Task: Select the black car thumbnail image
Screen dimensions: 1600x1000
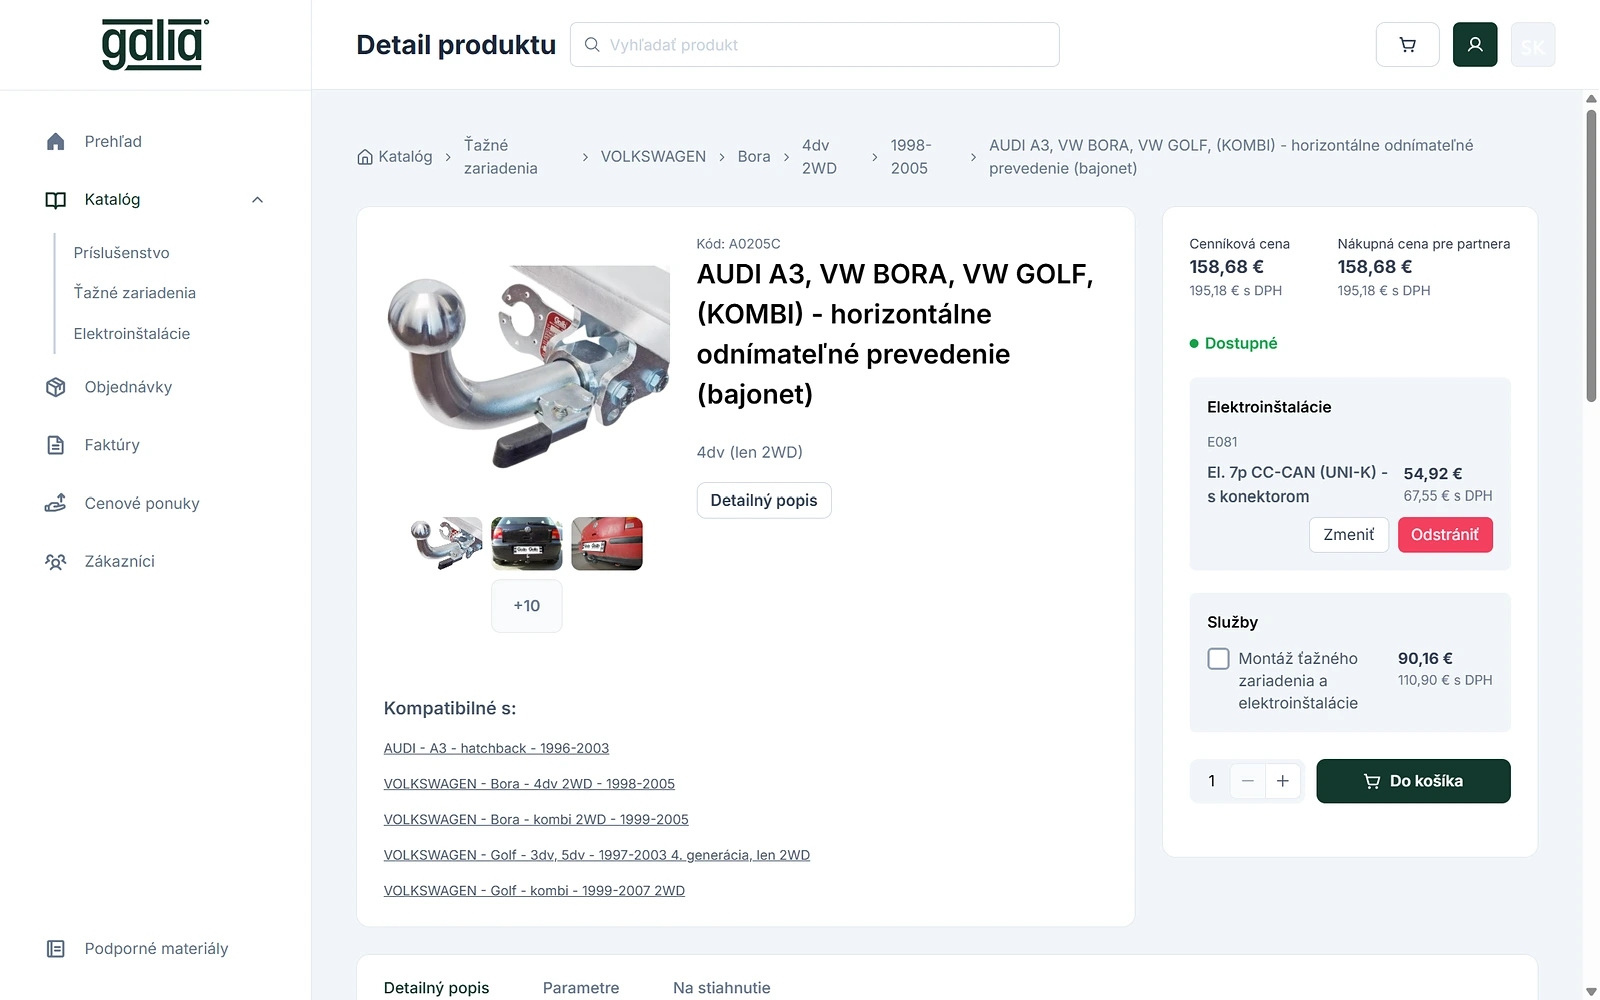Action: pos(527,544)
